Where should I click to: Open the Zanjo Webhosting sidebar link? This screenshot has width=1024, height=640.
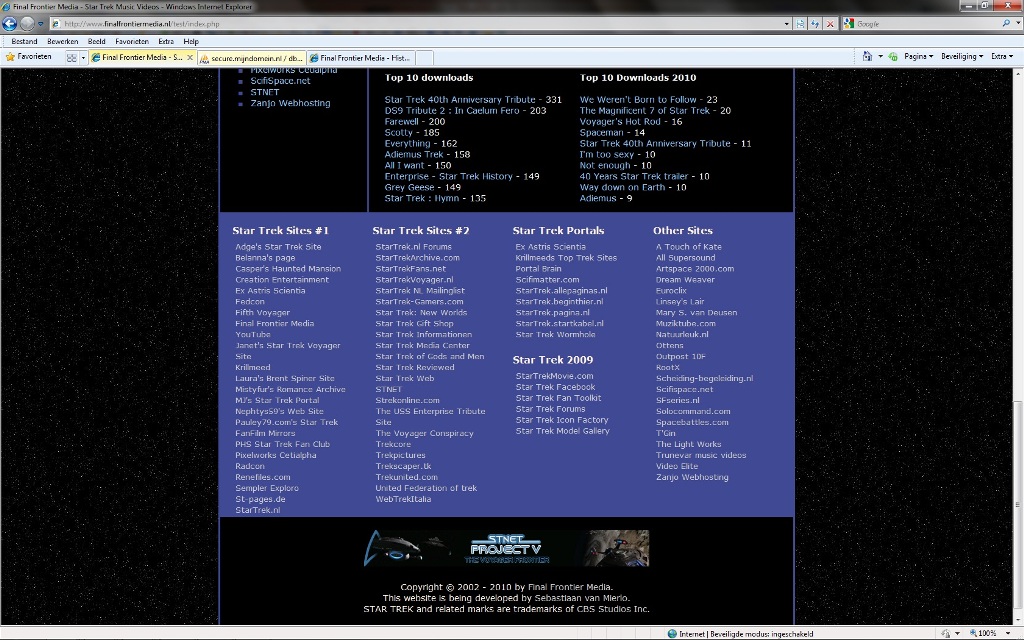(290, 103)
